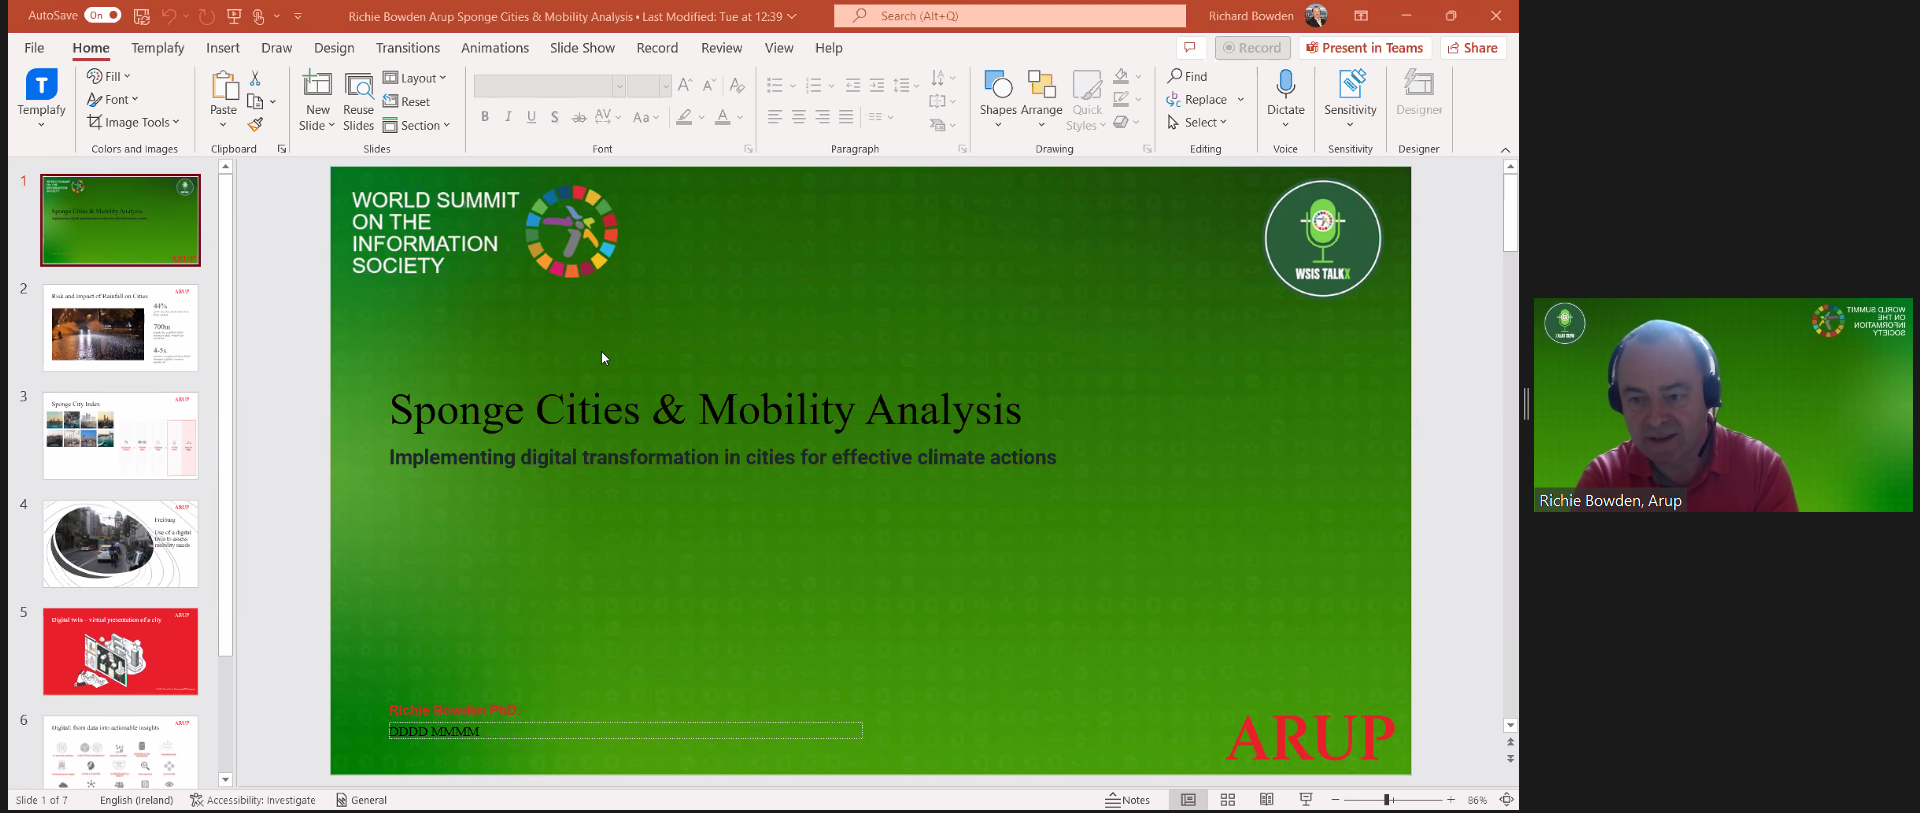Toggle Justify text alignment
The width and height of the screenshot is (1920, 813).
coord(846,117)
